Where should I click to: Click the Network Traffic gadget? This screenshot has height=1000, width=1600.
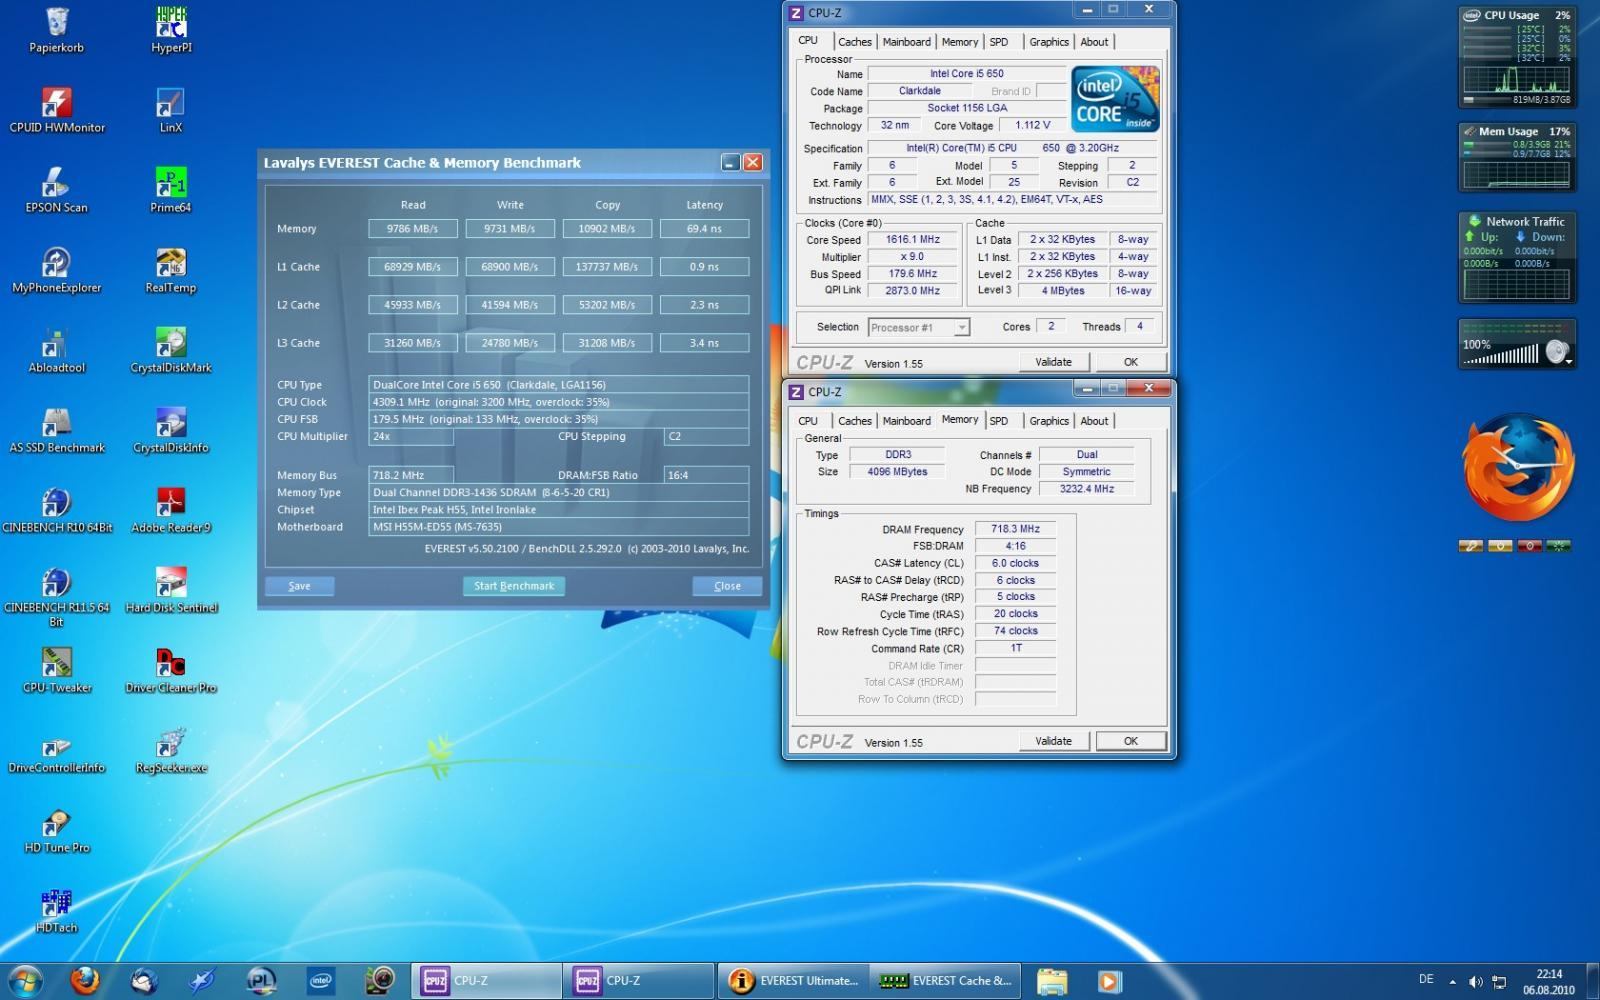tap(1516, 257)
